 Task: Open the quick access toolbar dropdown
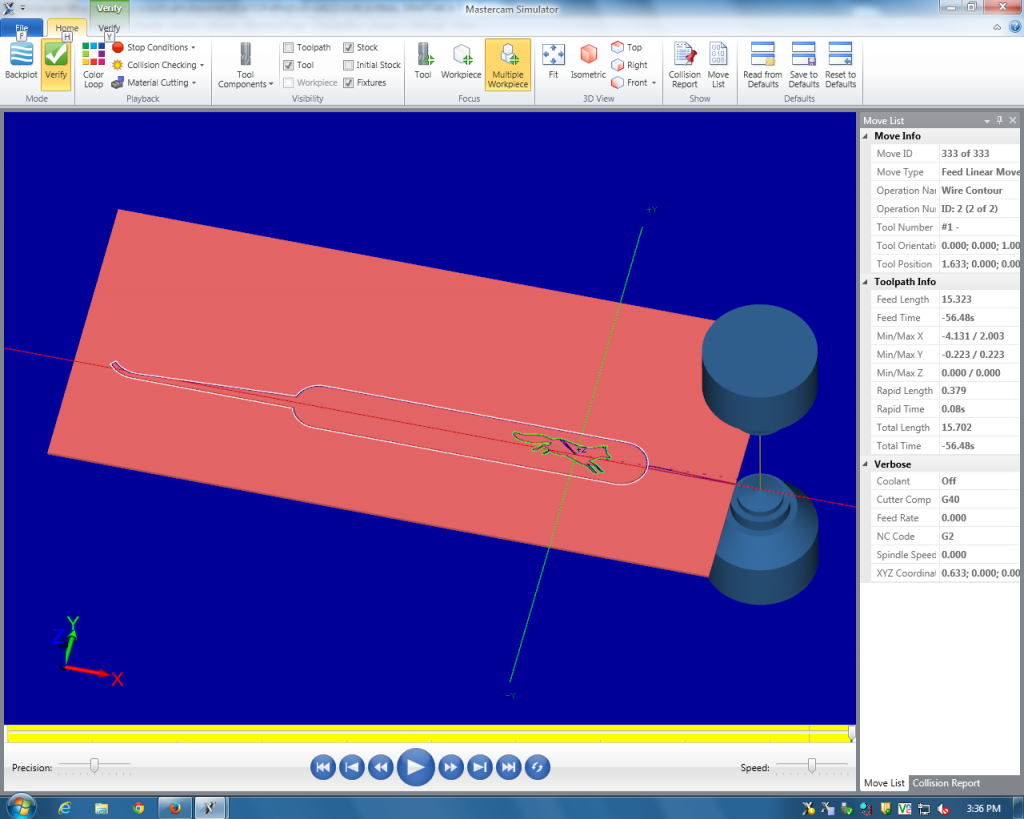[x=23, y=8]
